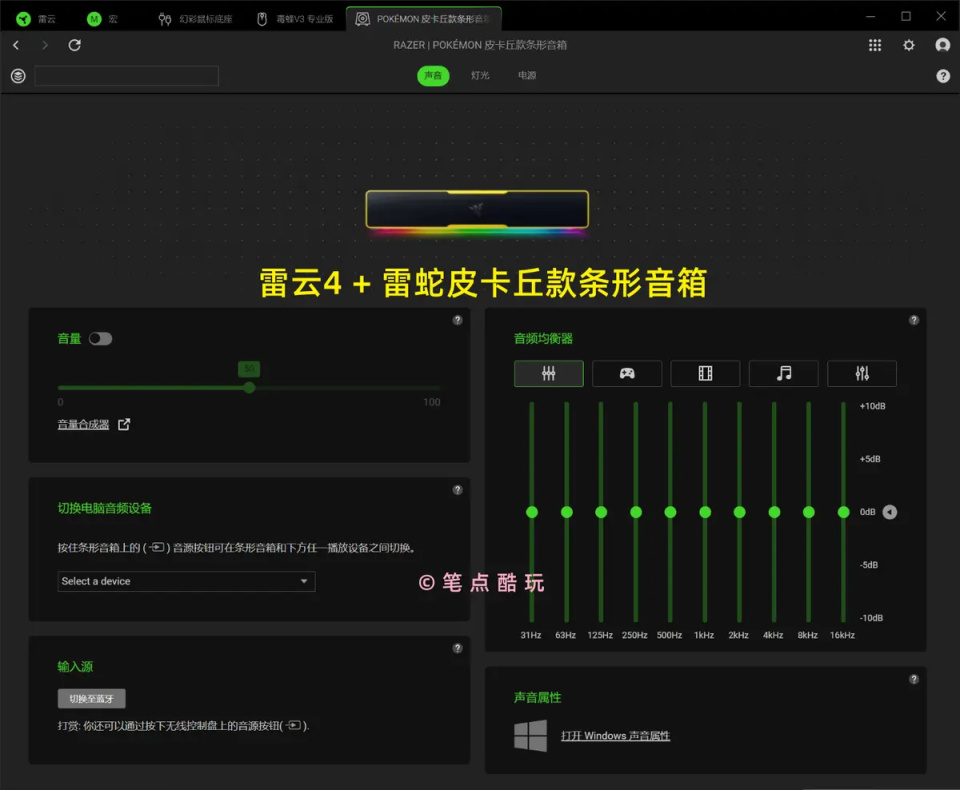The image size is (960, 790).
Task: Click the 声音属性 heading
Action: 538,698
